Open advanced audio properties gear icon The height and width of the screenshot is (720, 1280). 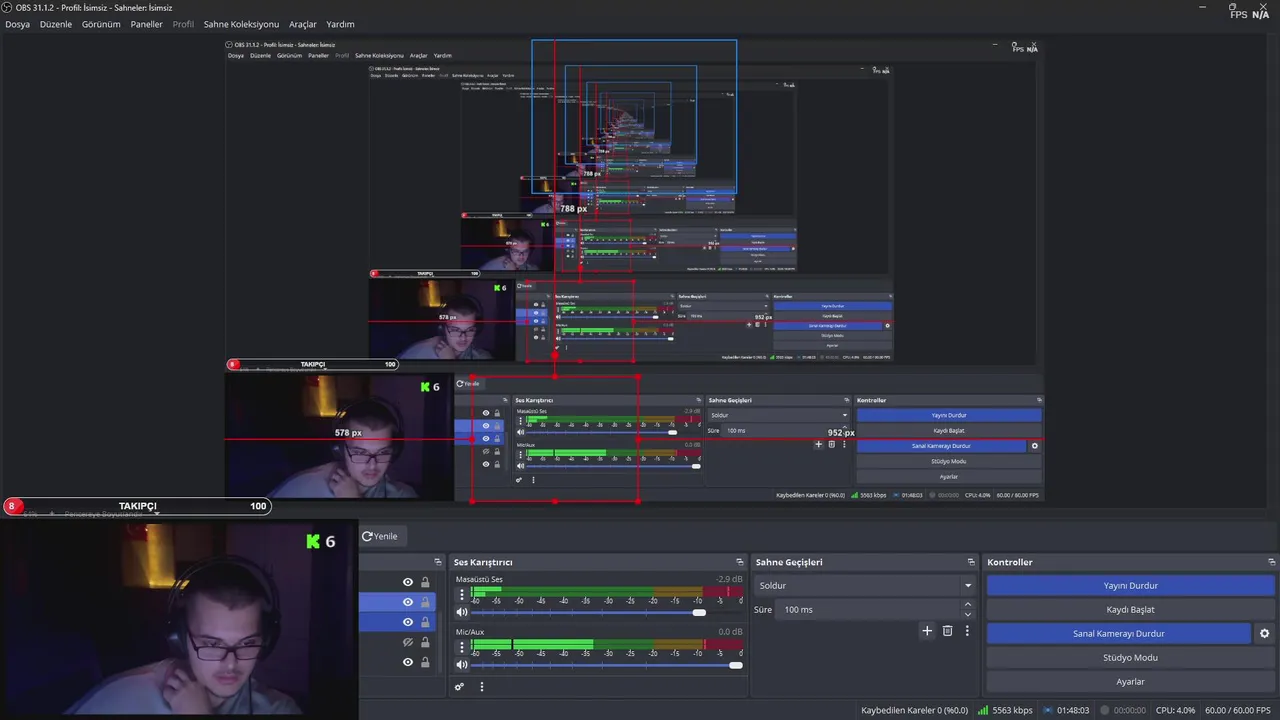[x=460, y=687]
